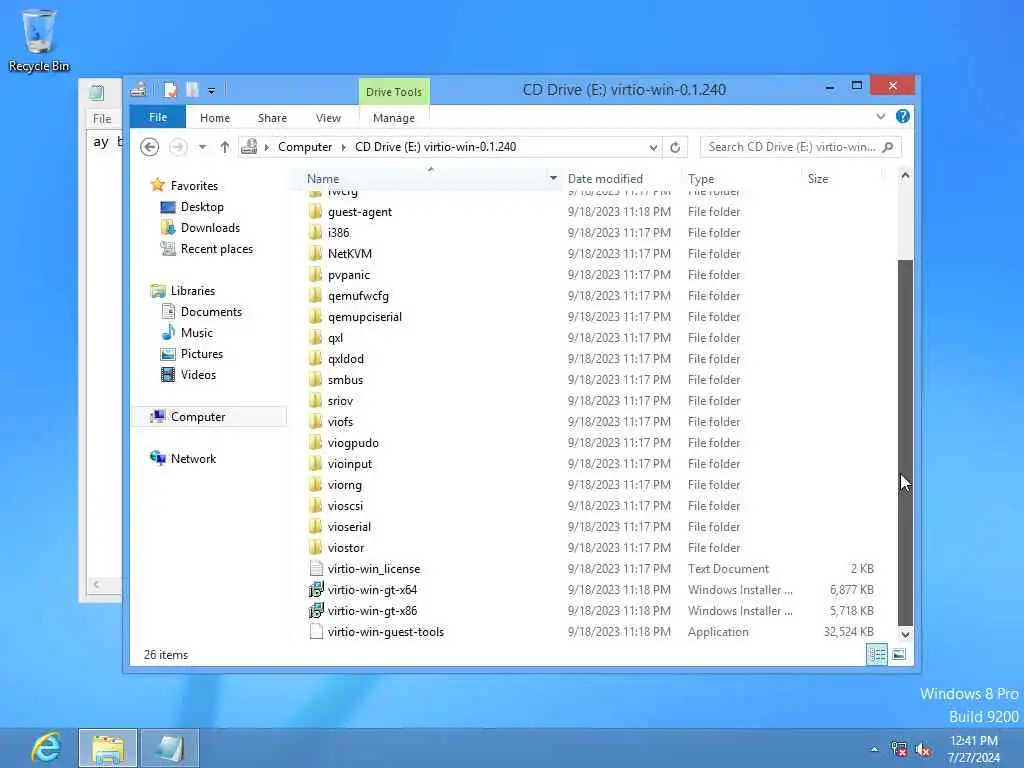Image resolution: width=1024 pixels, height=768 pixels.
Task: Click the vertical scrollbar thumb
Action: pos(905,443)
